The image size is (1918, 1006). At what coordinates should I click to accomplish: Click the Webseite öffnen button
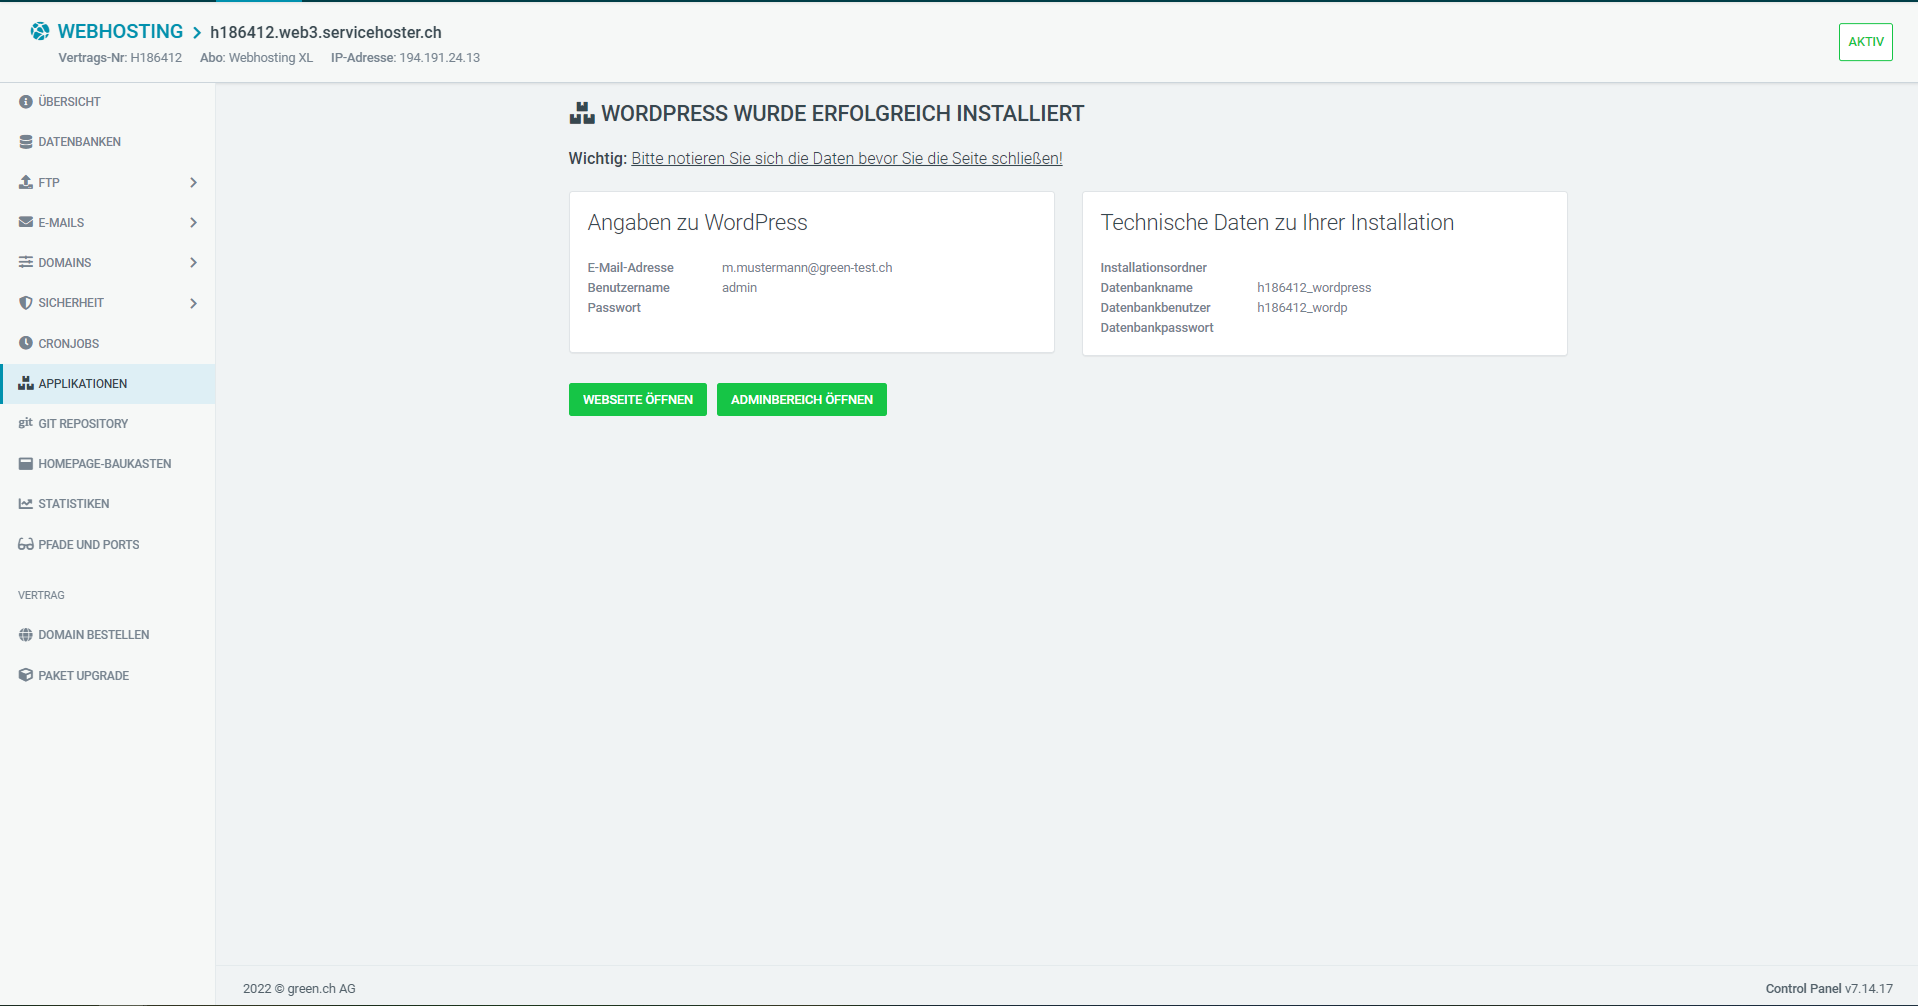point(637,399)
